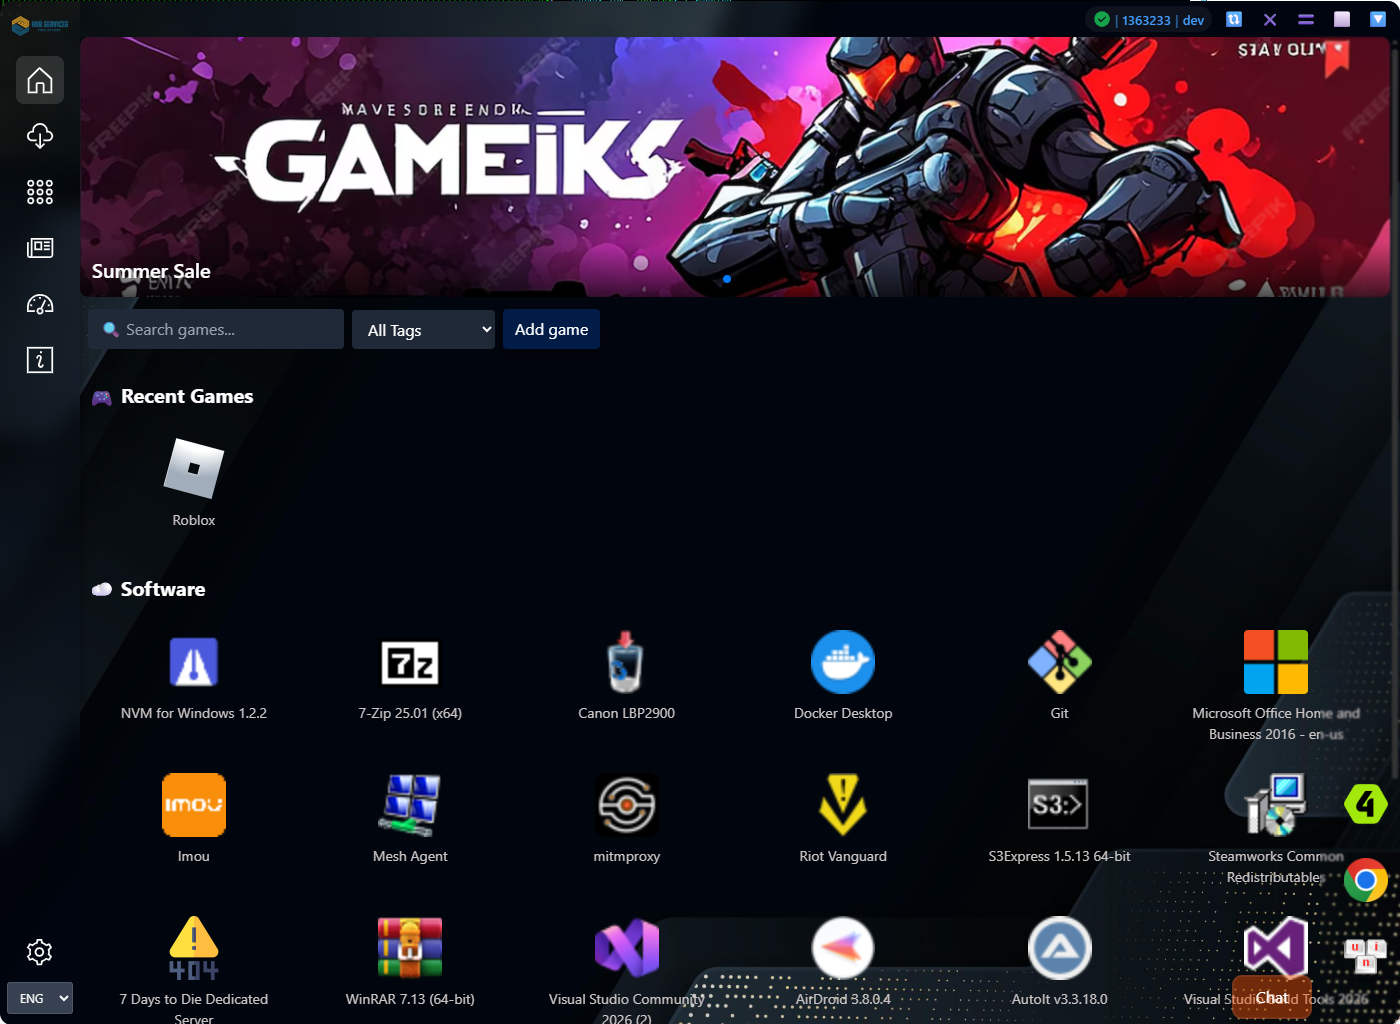Click the Git application icon
Viewport: 1400px width, 1024px height.
[x=1059, y=663]
